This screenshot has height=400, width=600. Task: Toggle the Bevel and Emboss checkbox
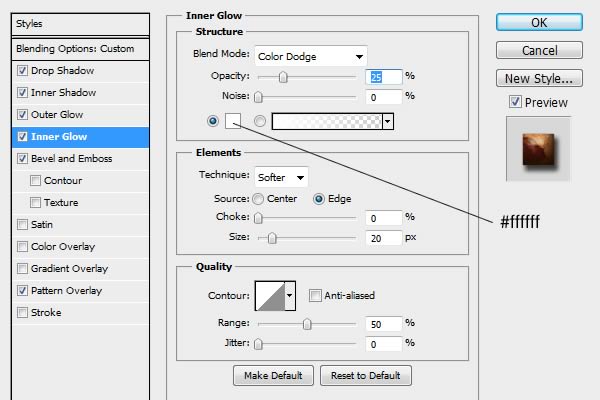[x=22, y=158]
